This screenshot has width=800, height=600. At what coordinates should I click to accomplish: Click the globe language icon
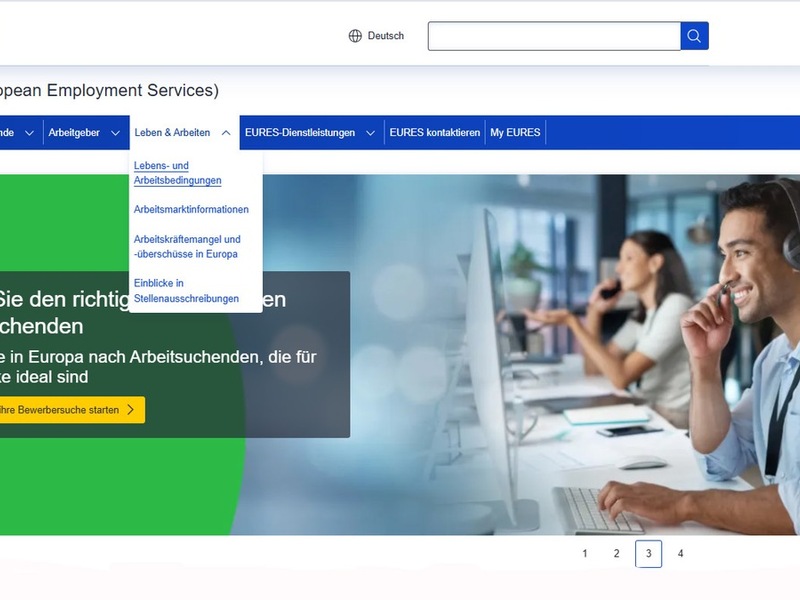coord(355,36)
